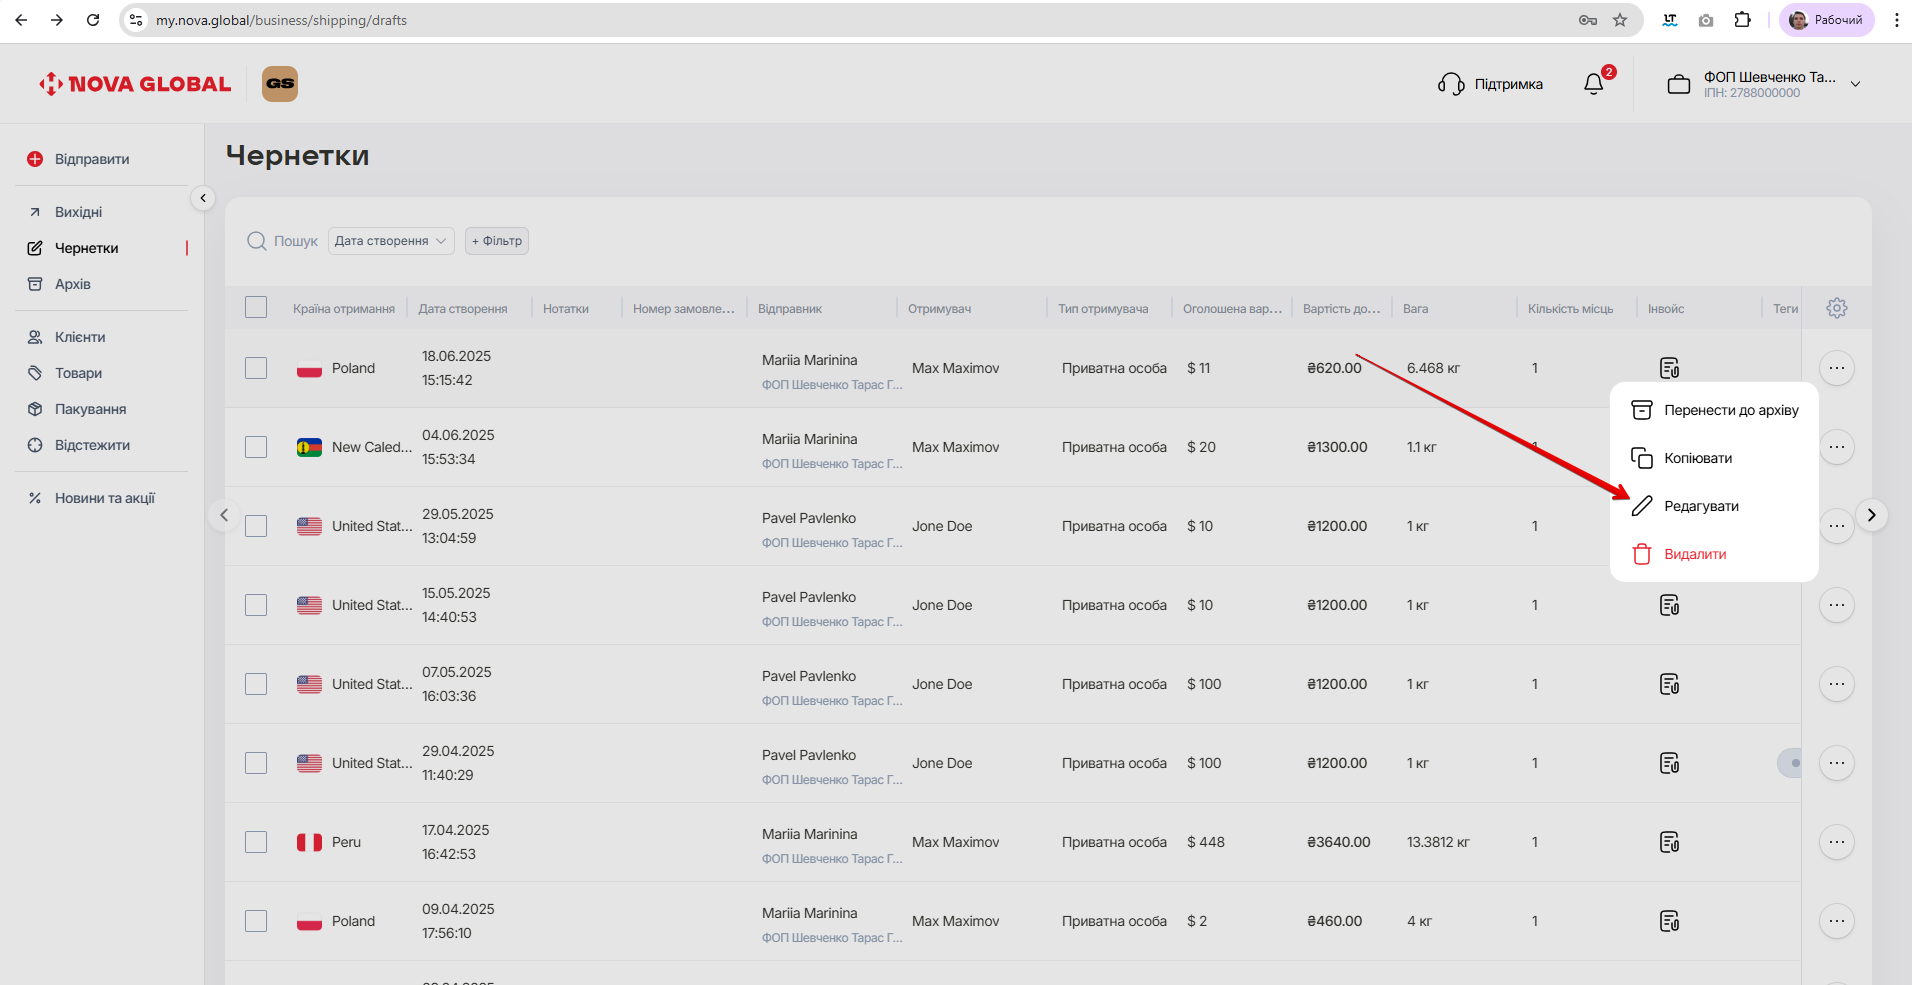Click the headset support icon
The image size is (1912, 985).
click(x=1451, y=84)
